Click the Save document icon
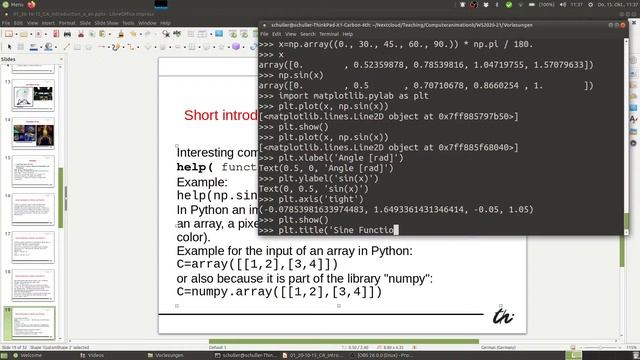Screen dimensions: 640x360 pyautogui.click(x=38, y=34)
